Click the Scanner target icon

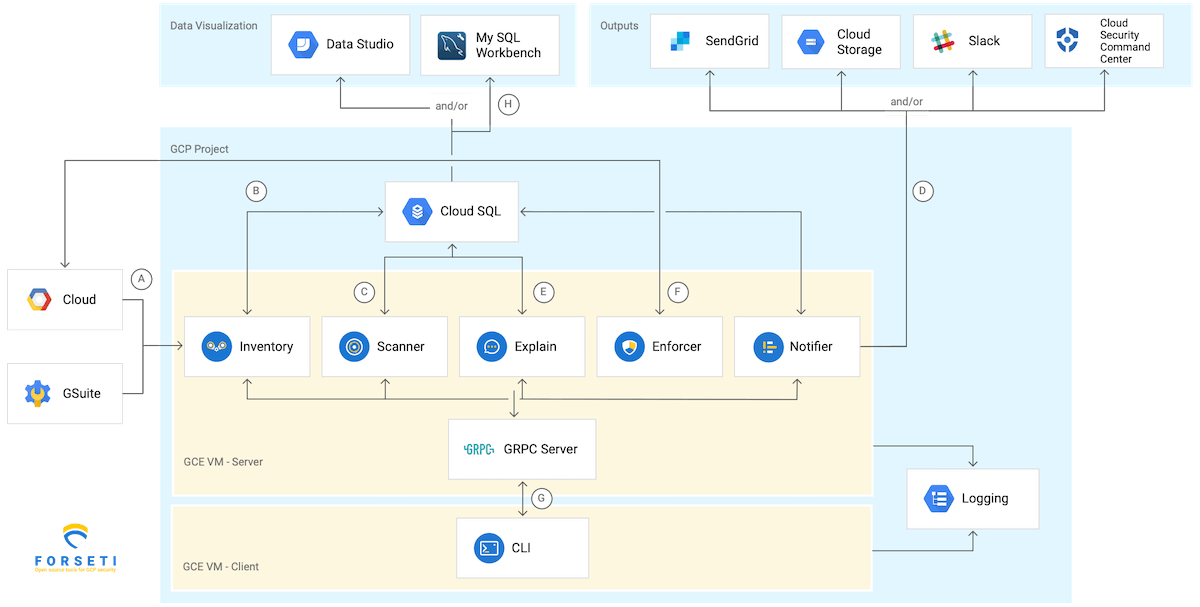[353, 346]
